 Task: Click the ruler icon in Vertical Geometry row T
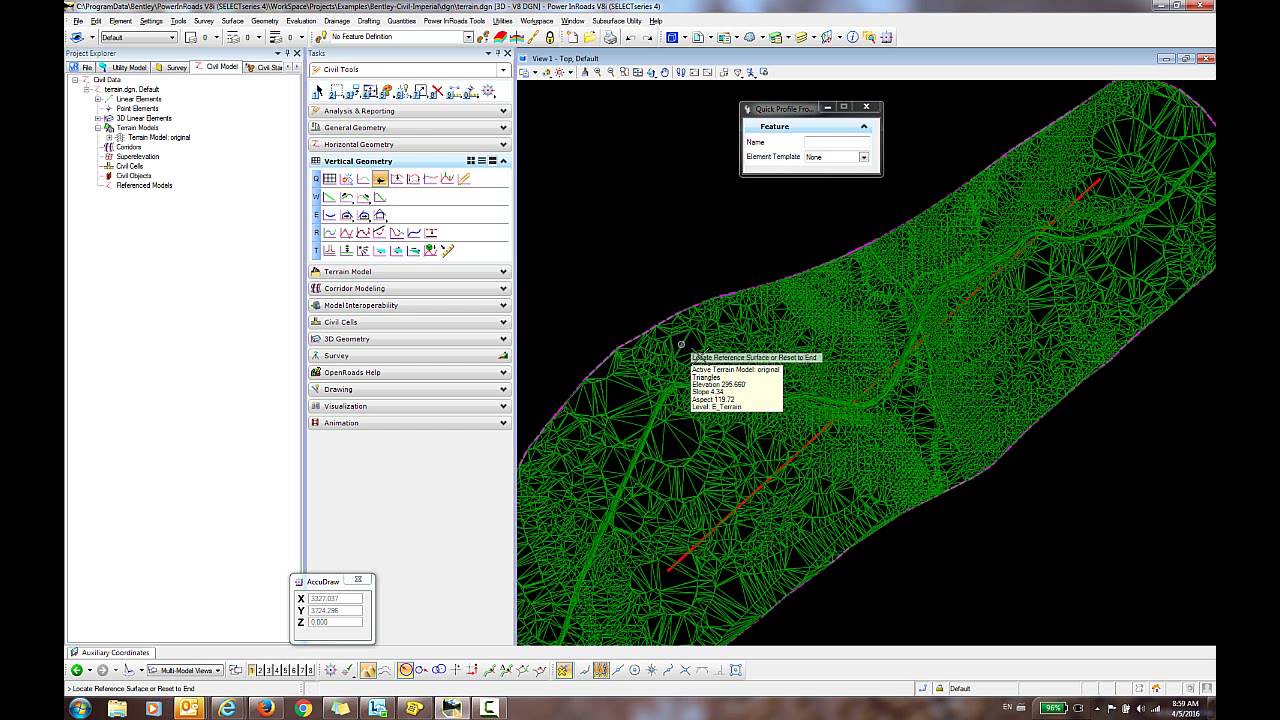[447, 251]
